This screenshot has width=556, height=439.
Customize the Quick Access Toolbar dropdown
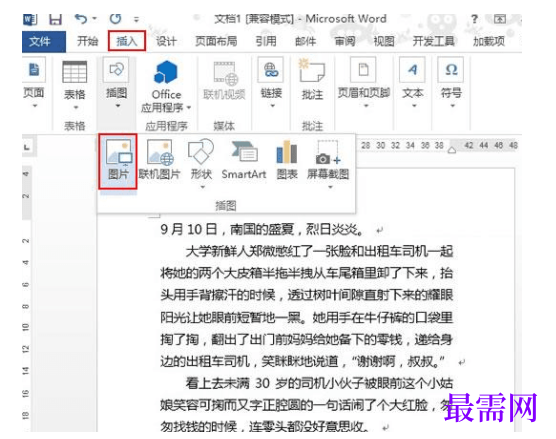click(136, 19)
